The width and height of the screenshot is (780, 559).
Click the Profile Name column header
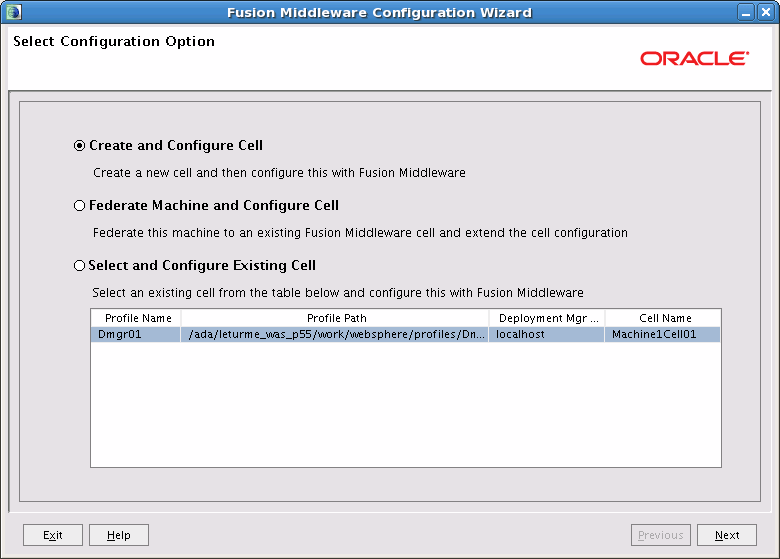click(136, 318)
